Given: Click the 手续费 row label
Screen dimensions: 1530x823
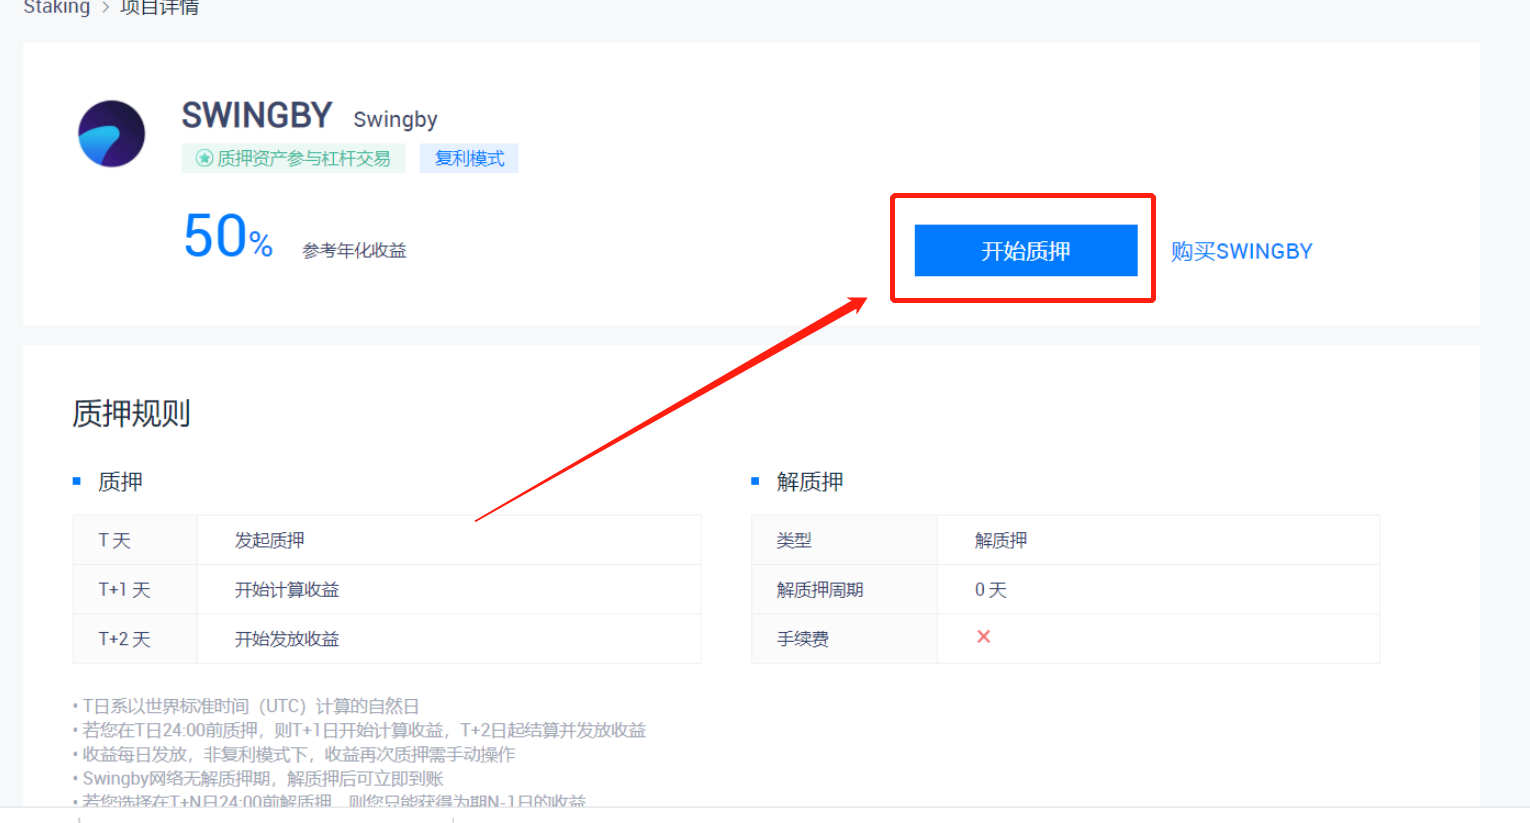Looking at the screenshot, I should pyautogui.click(x=803, y=639).
